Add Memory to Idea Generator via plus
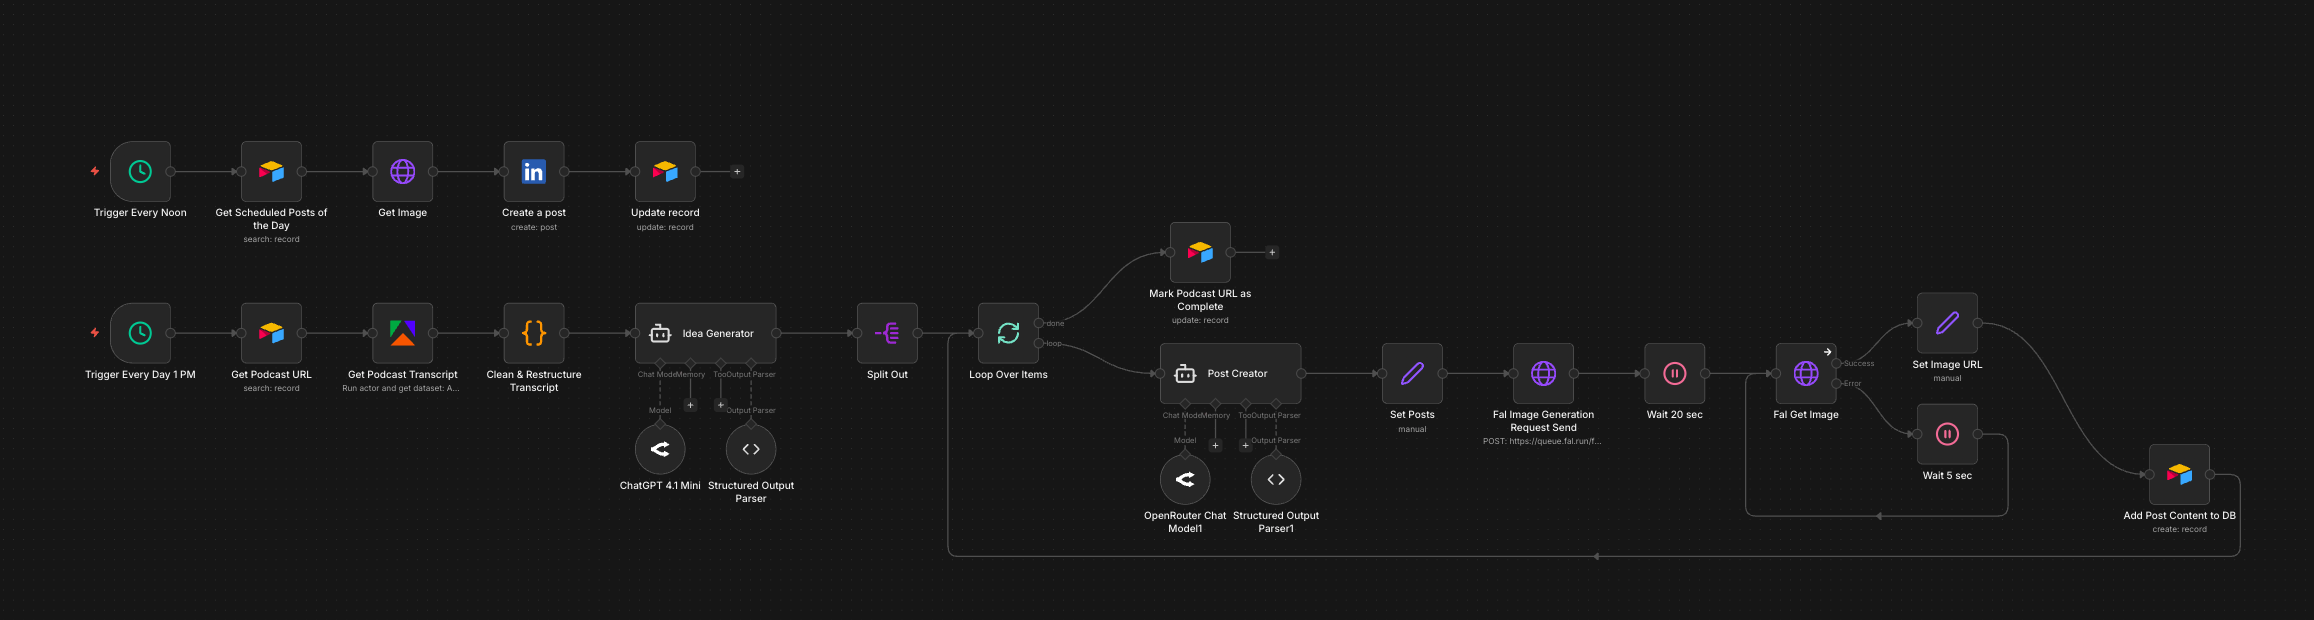Image resolution: width=2314 pixels, height=620 pixels. coord(690,405)
